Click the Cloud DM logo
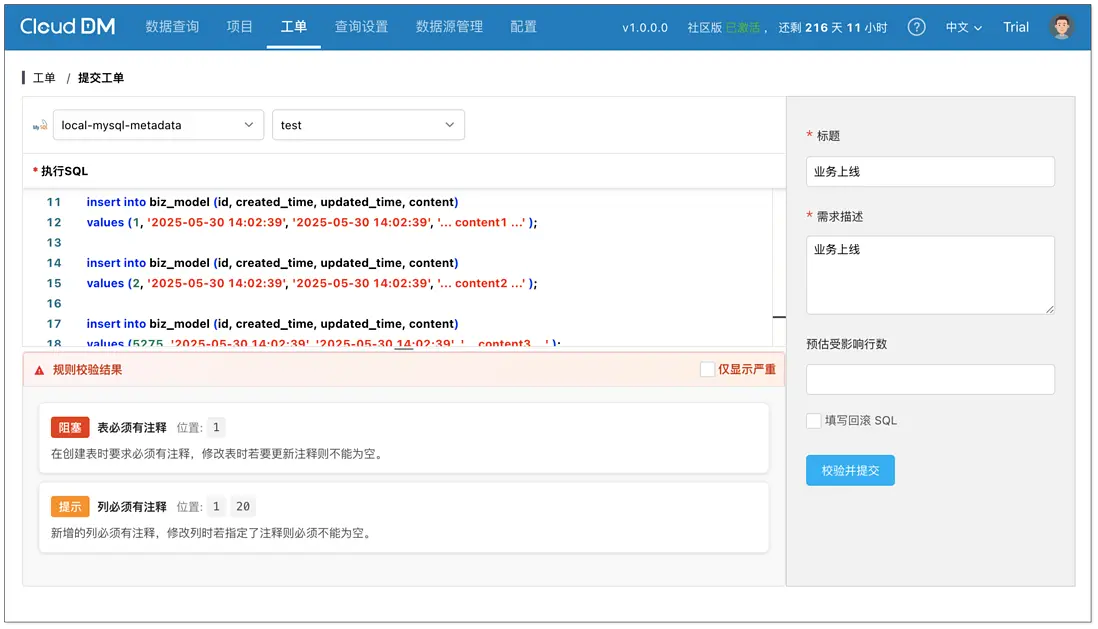Image resolution: width=1098 pixels, height=629 pixels. [x=67, y=27]
